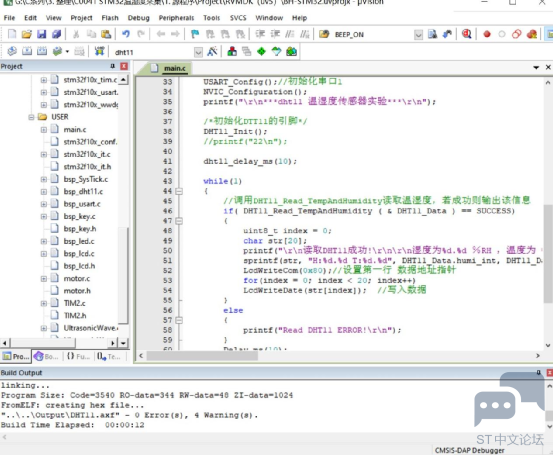Collapse the else block fold marker
Screen dimensions: 553x455
179,320
